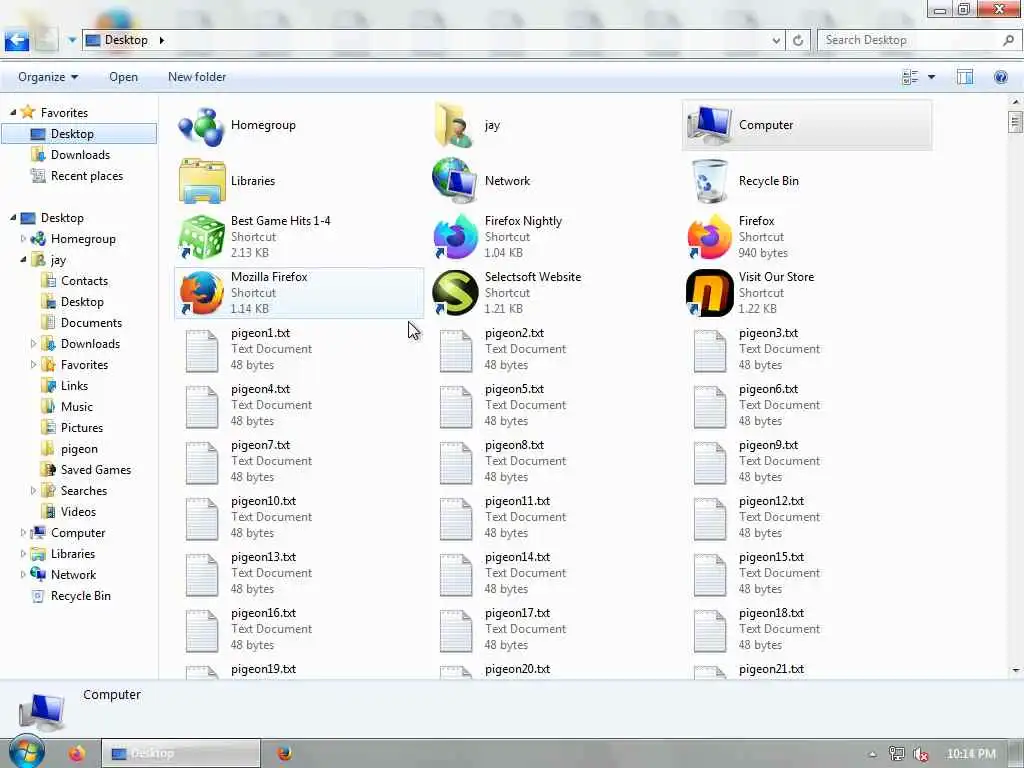
Task: Select the pigeon12.txt file icon
Action: (709, 519)
